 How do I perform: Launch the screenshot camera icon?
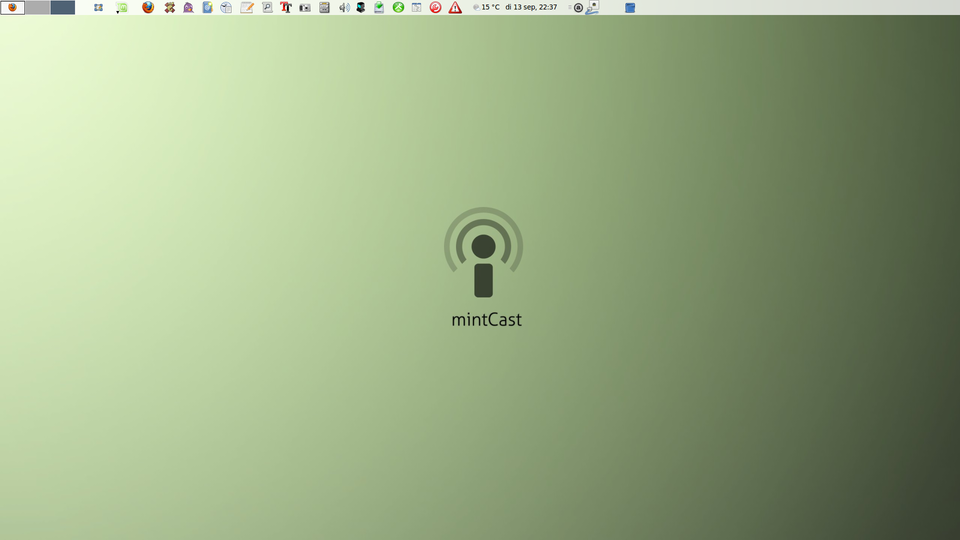click(x=305, y=8)
